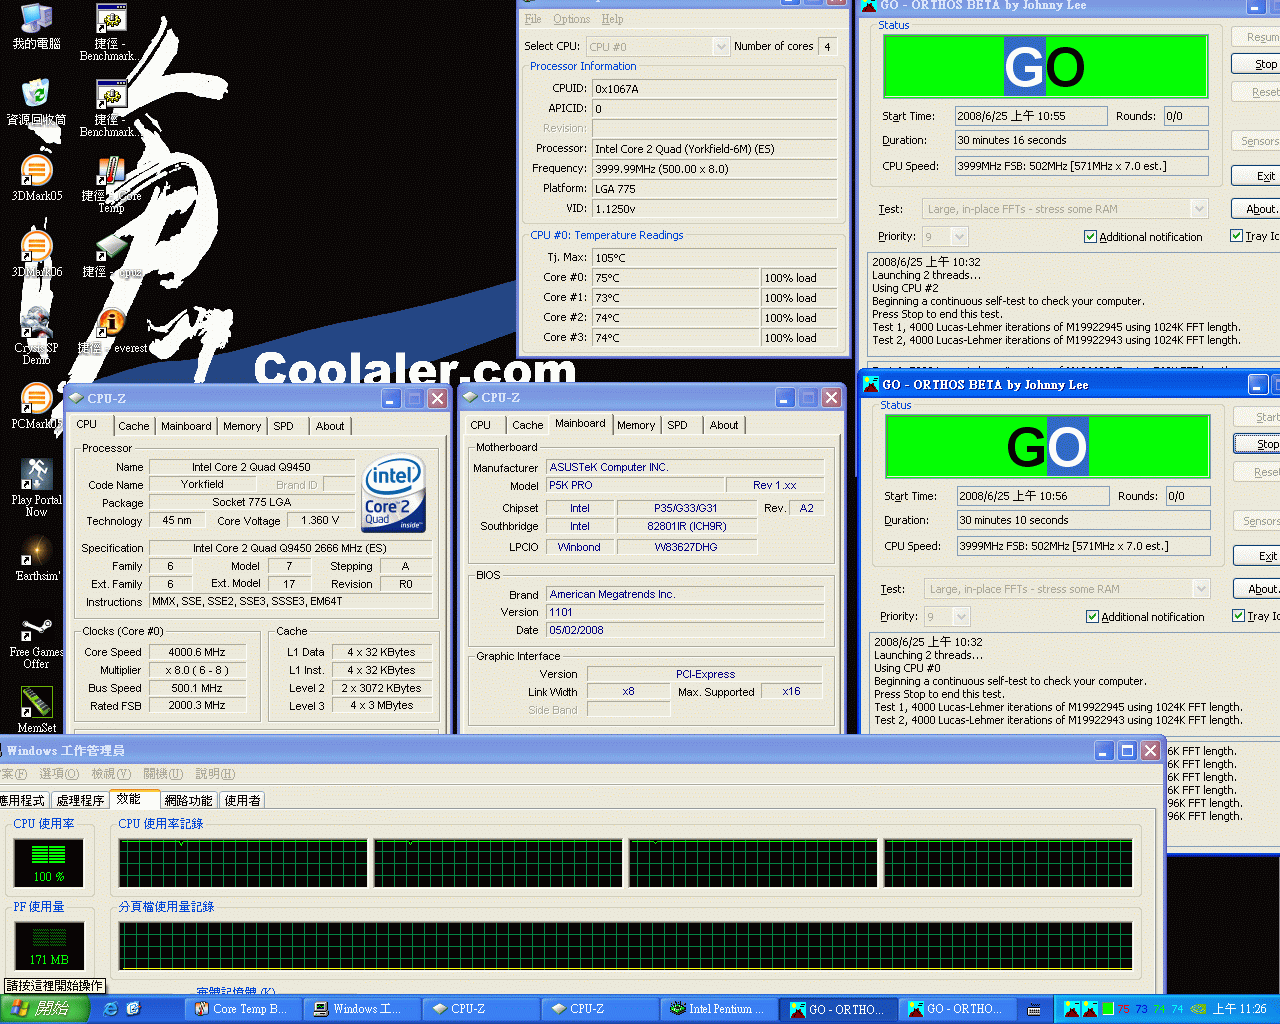The image size is (1280, 1024).
Task: Open the Help menu in Core Temp
Action: click(612, 19)
